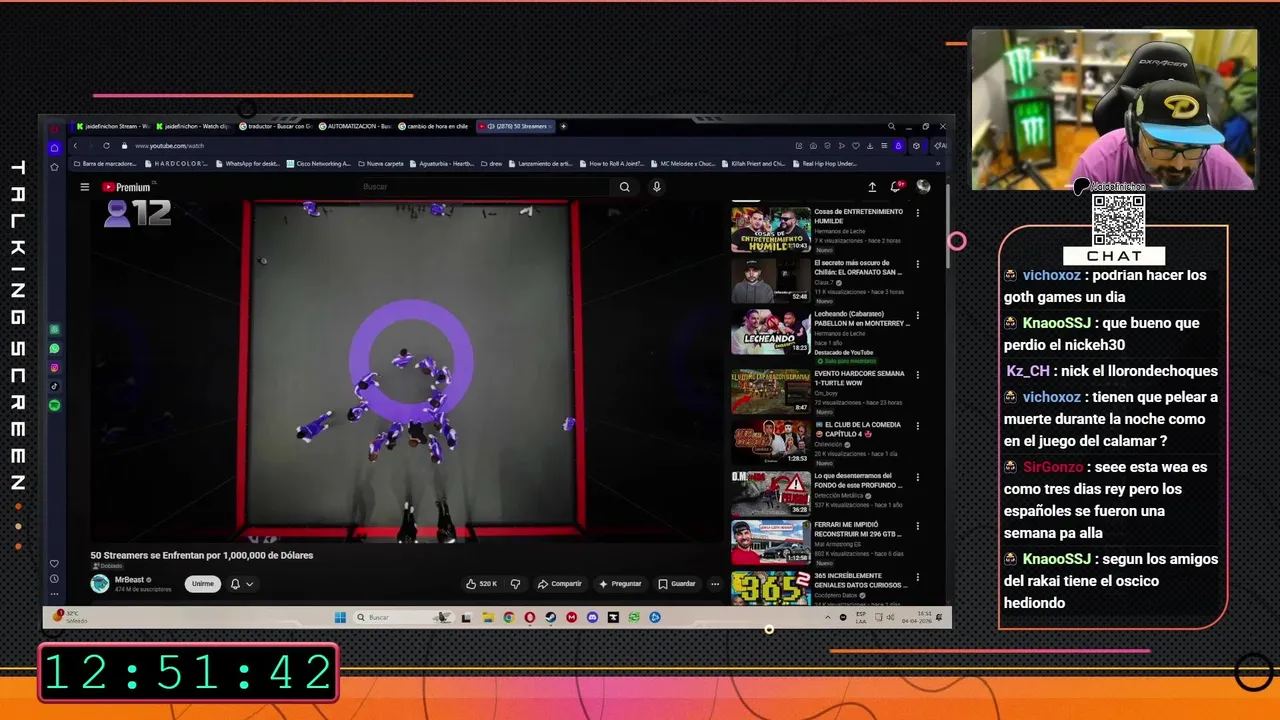Open options for El secreto más oscuro video
This screenshot has width=1280, height=720.
click(918, 263)
